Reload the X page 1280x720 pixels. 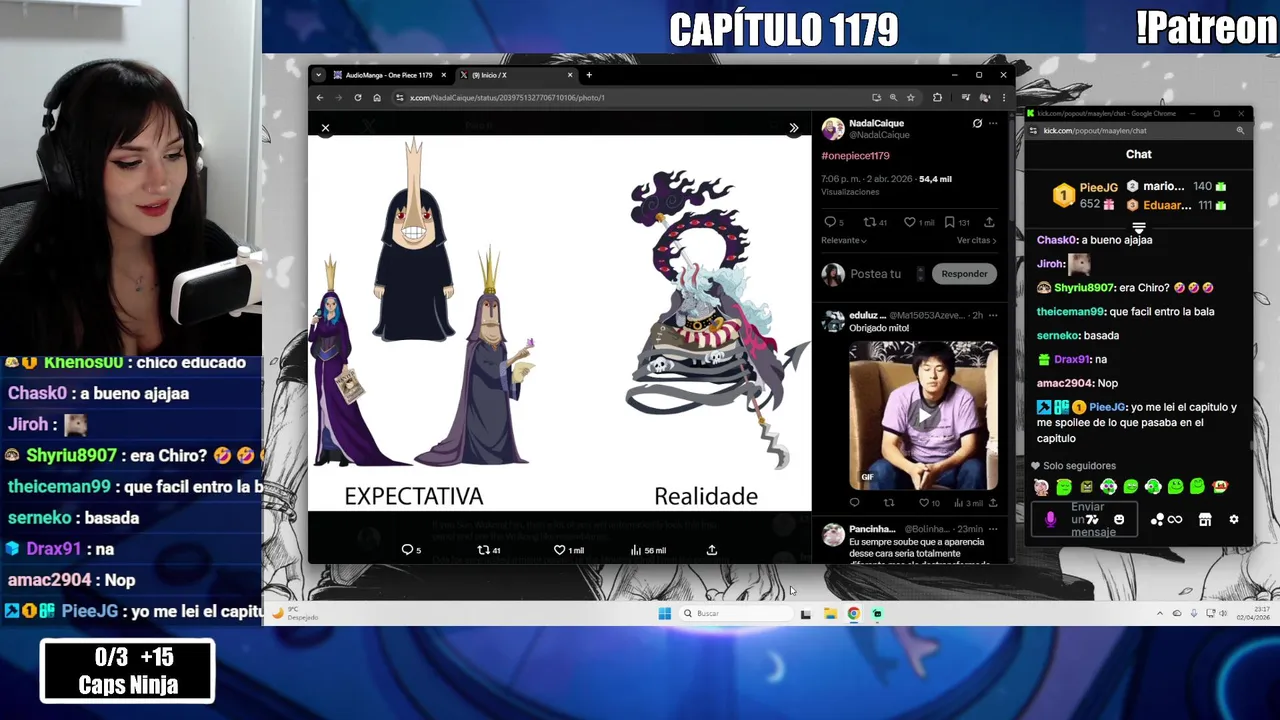point(358,97)
